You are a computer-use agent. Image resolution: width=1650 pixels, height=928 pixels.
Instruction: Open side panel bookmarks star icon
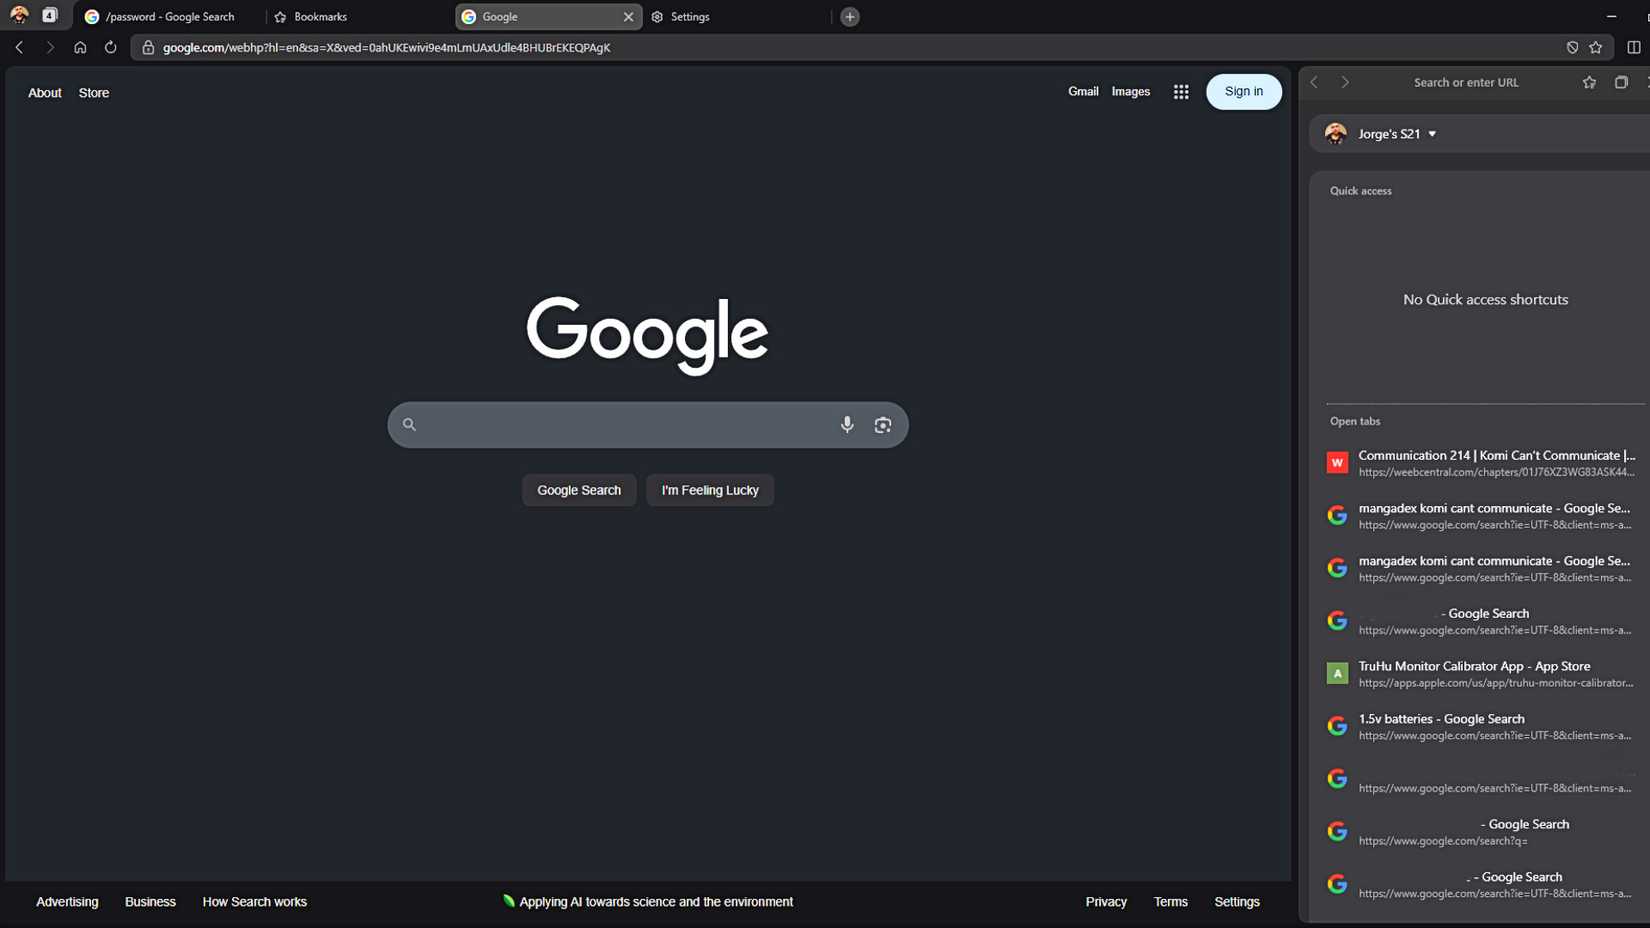click(1589, 82)
